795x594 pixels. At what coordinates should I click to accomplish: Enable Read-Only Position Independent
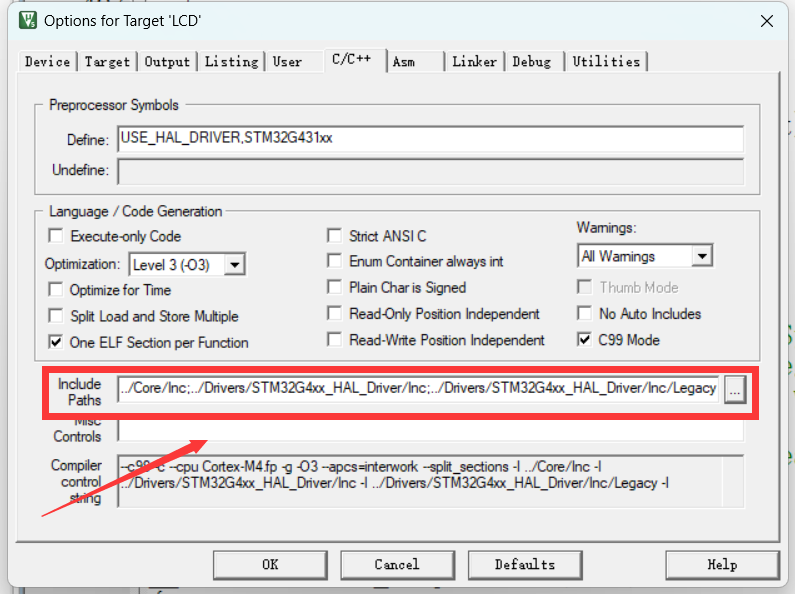[x=334, y=314]
